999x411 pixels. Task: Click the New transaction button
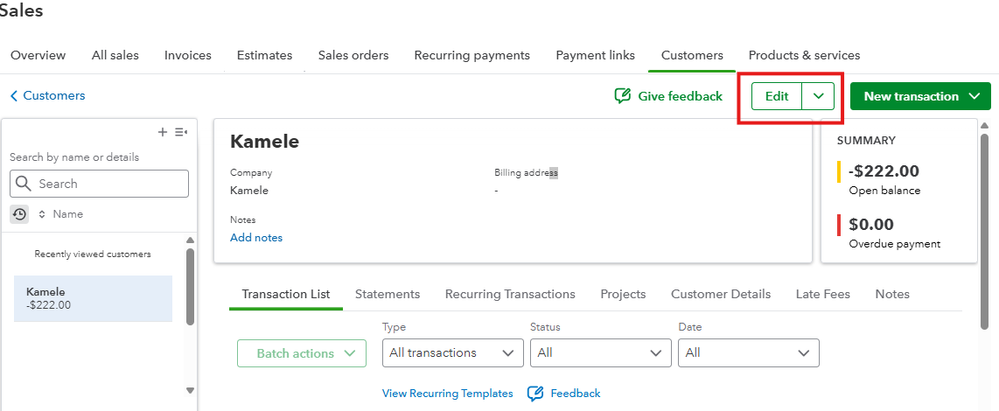coord(920,96)
